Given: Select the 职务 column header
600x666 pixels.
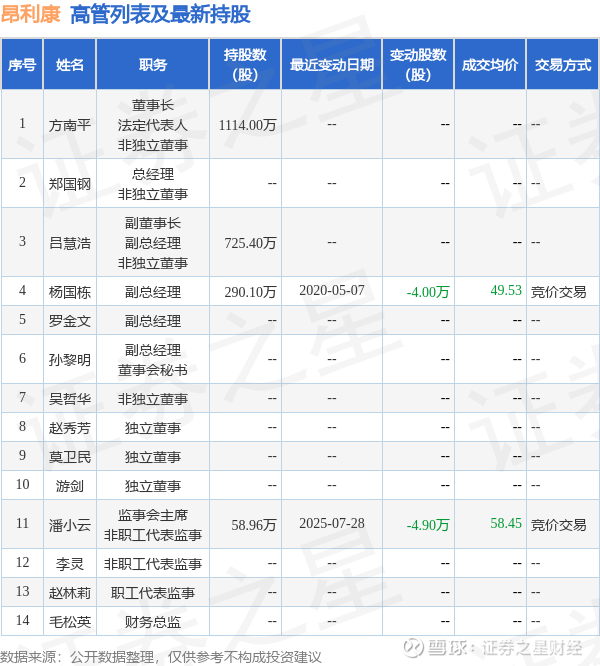Looking at the screenshot, I should 153,65.
